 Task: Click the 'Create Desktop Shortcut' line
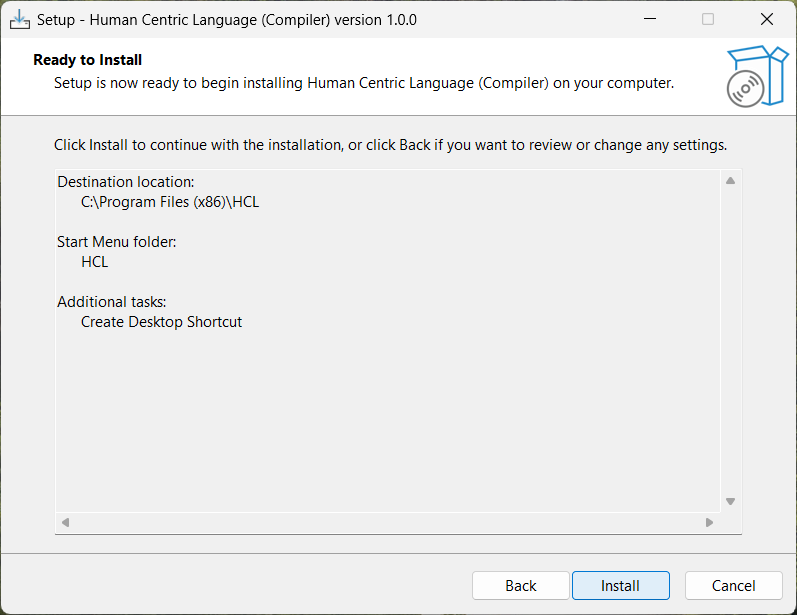pyautogui.click(x=161, y=322)
